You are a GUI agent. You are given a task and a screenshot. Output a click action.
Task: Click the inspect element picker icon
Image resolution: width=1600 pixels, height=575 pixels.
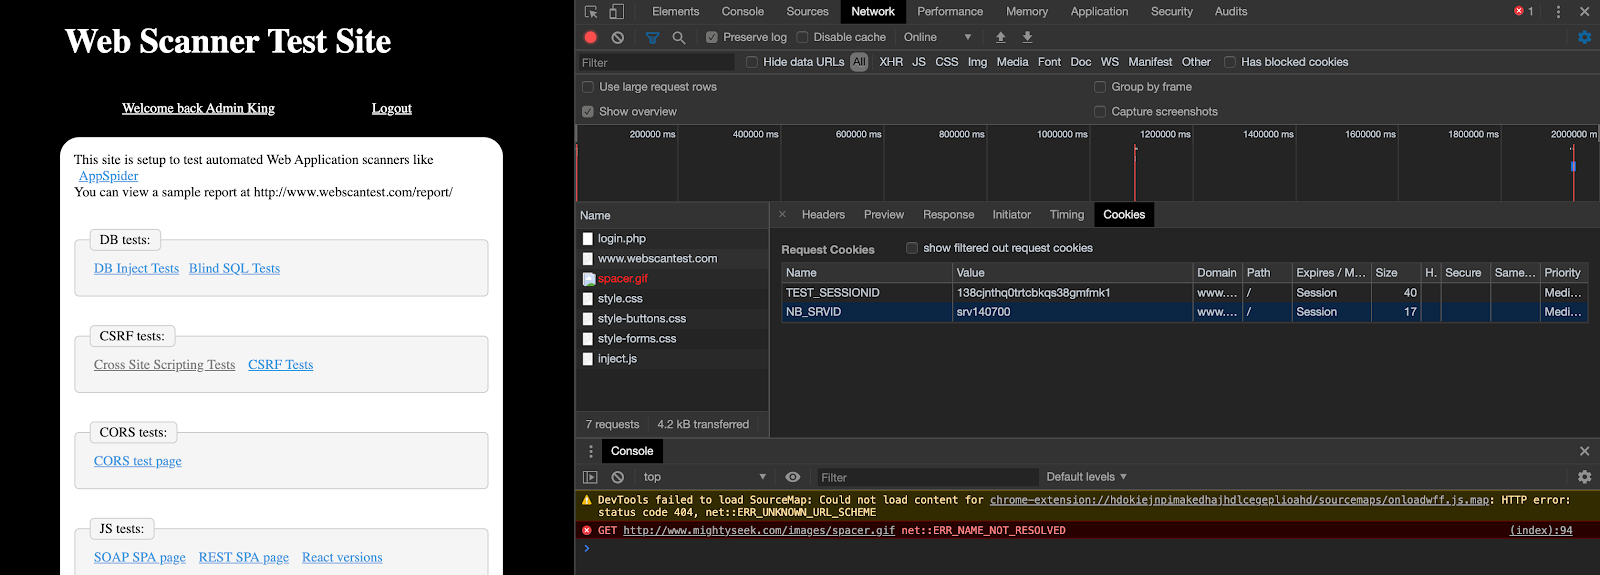(x=591, y=12)
